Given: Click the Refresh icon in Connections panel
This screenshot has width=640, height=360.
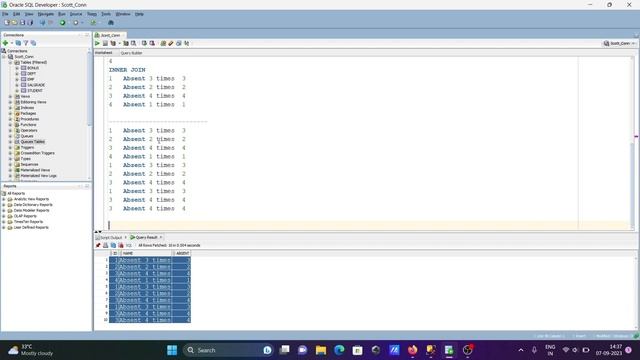Looking at the screenshot, I should pos(18,43).
